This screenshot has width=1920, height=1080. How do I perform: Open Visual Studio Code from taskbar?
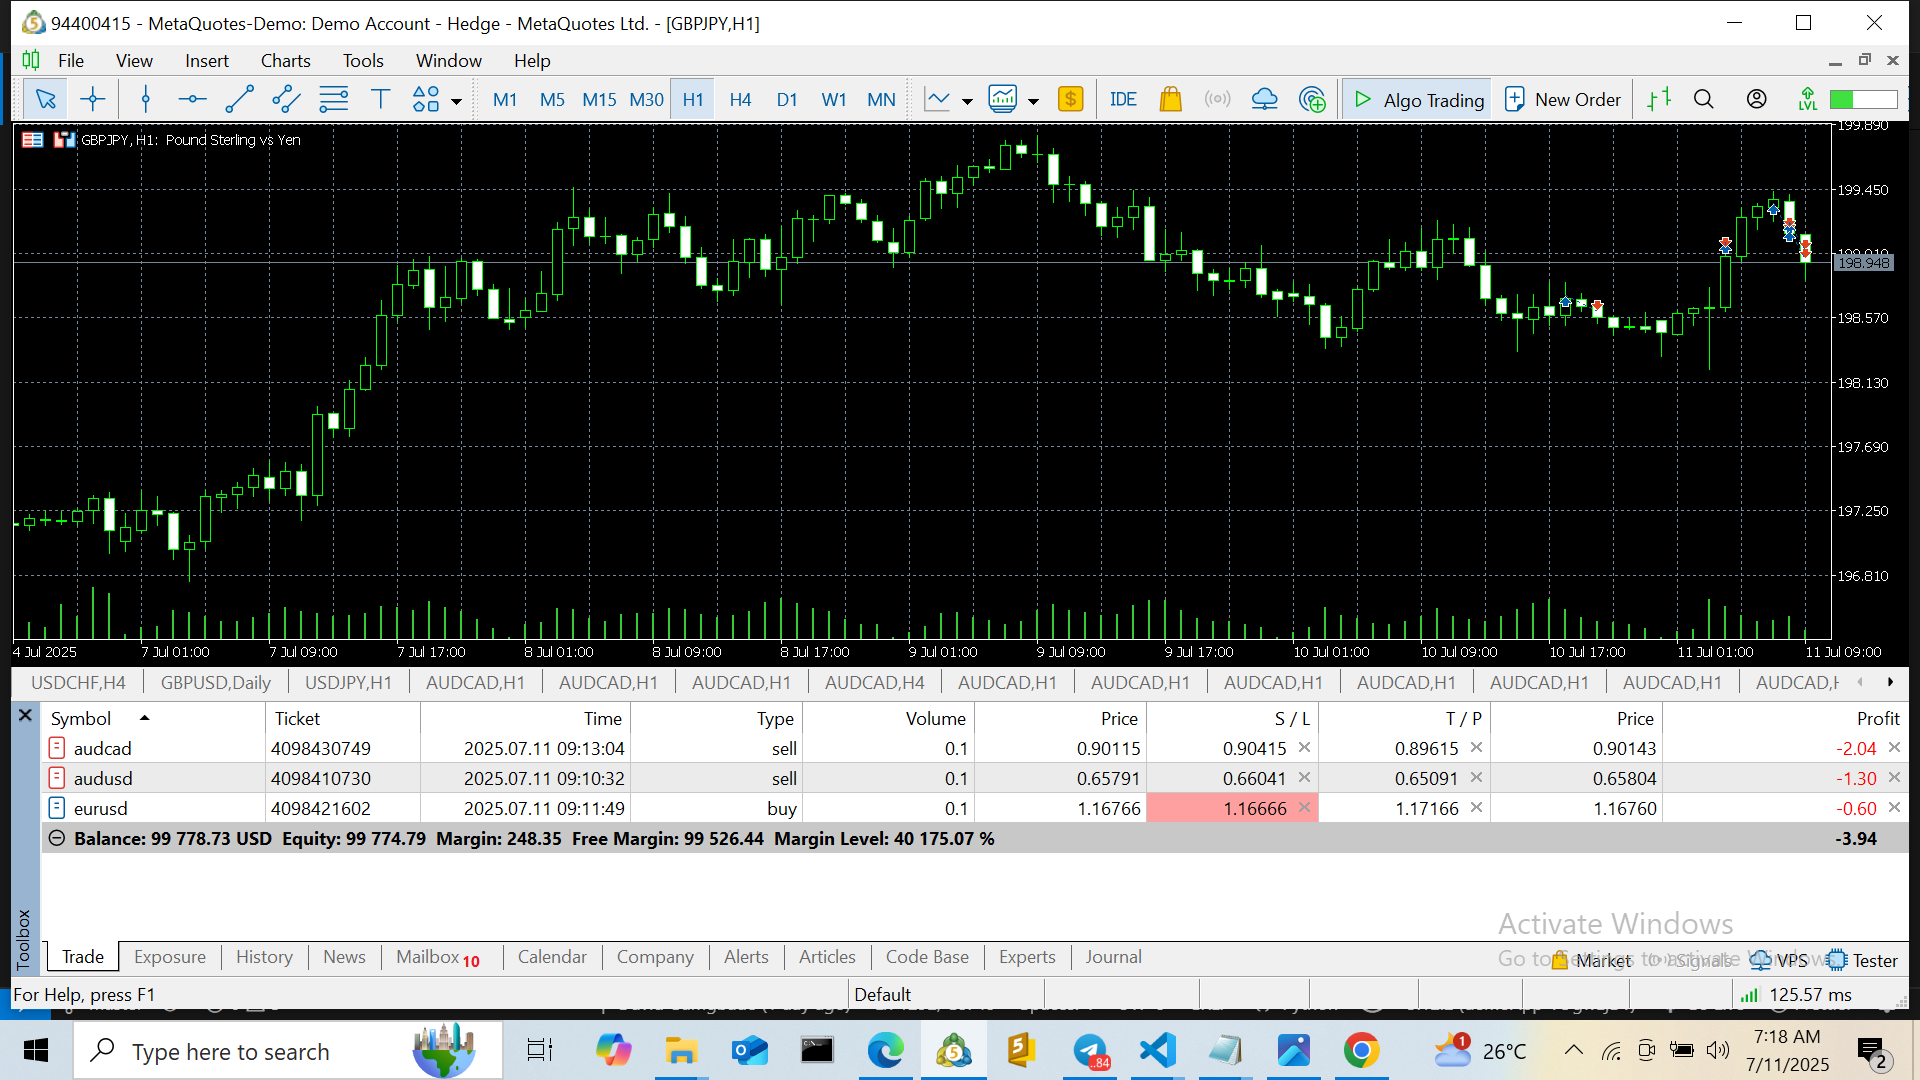[1157, 1051]
